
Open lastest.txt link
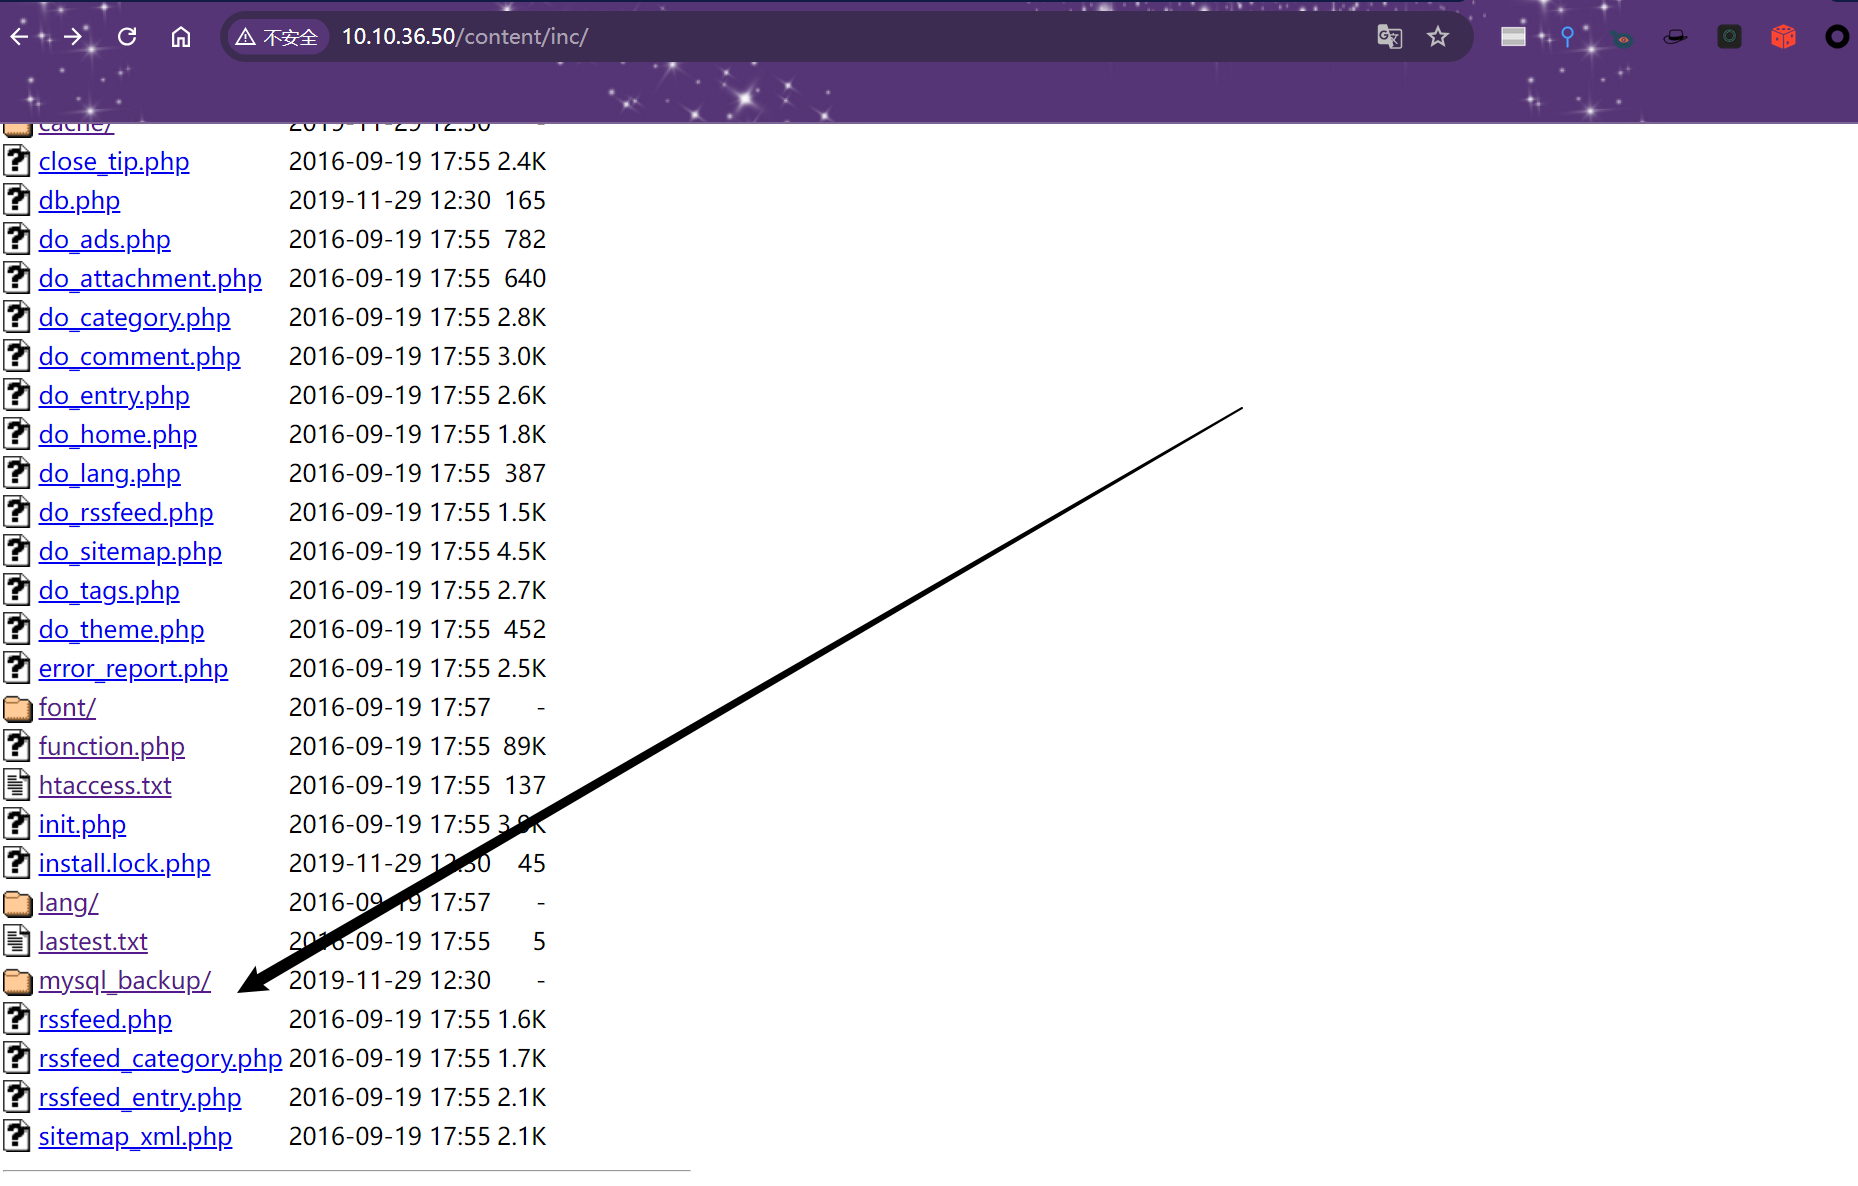(x=93, y=942)
